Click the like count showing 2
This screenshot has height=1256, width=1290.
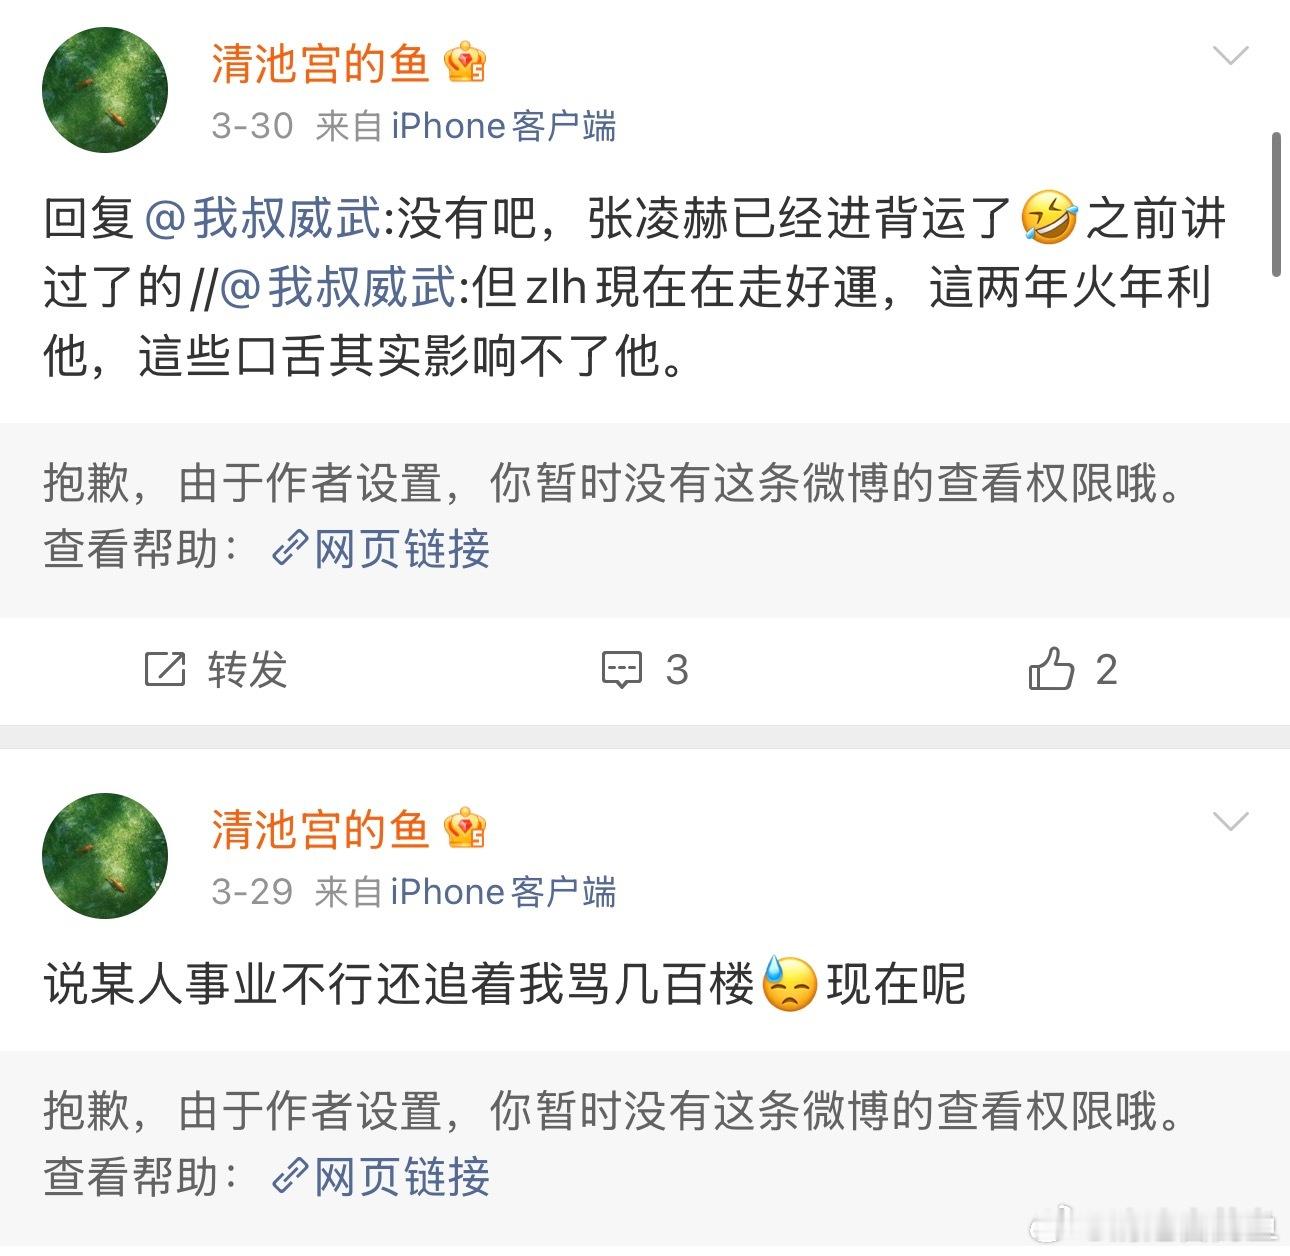(1104, 671)
